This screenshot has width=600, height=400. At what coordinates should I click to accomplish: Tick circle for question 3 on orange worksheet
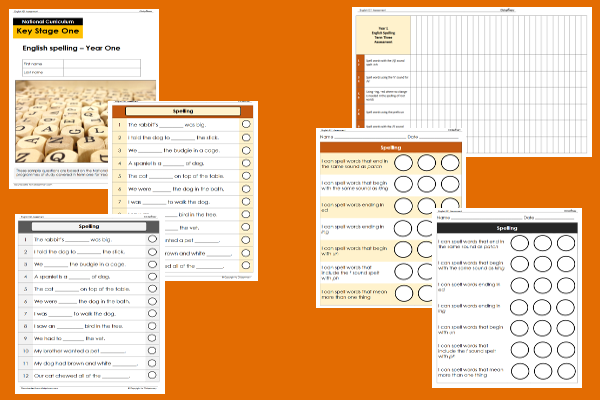coord(246,150)
